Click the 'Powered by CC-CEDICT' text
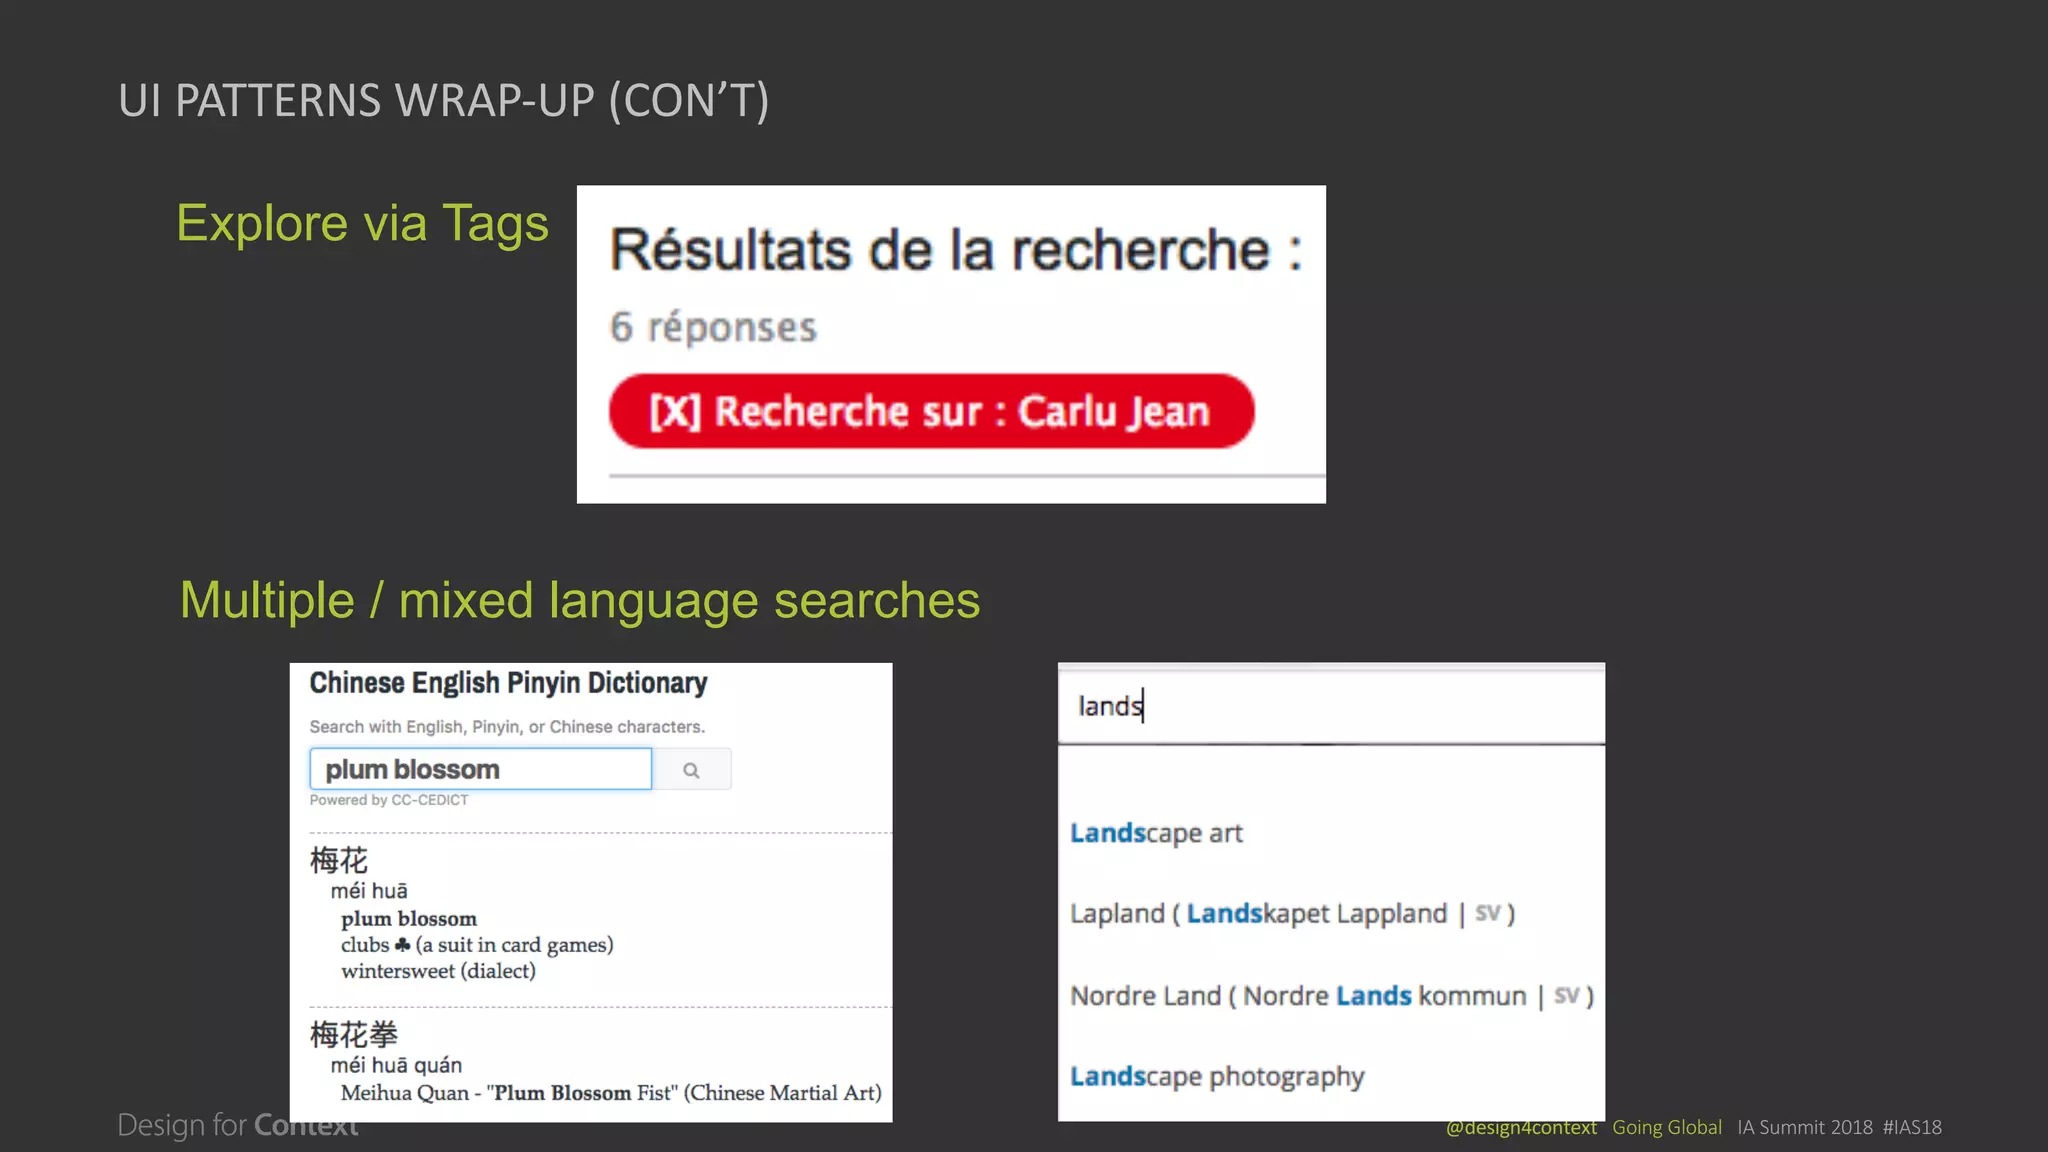The width and height of the screenshot is (2048, 1152). (x=389, y=800)
